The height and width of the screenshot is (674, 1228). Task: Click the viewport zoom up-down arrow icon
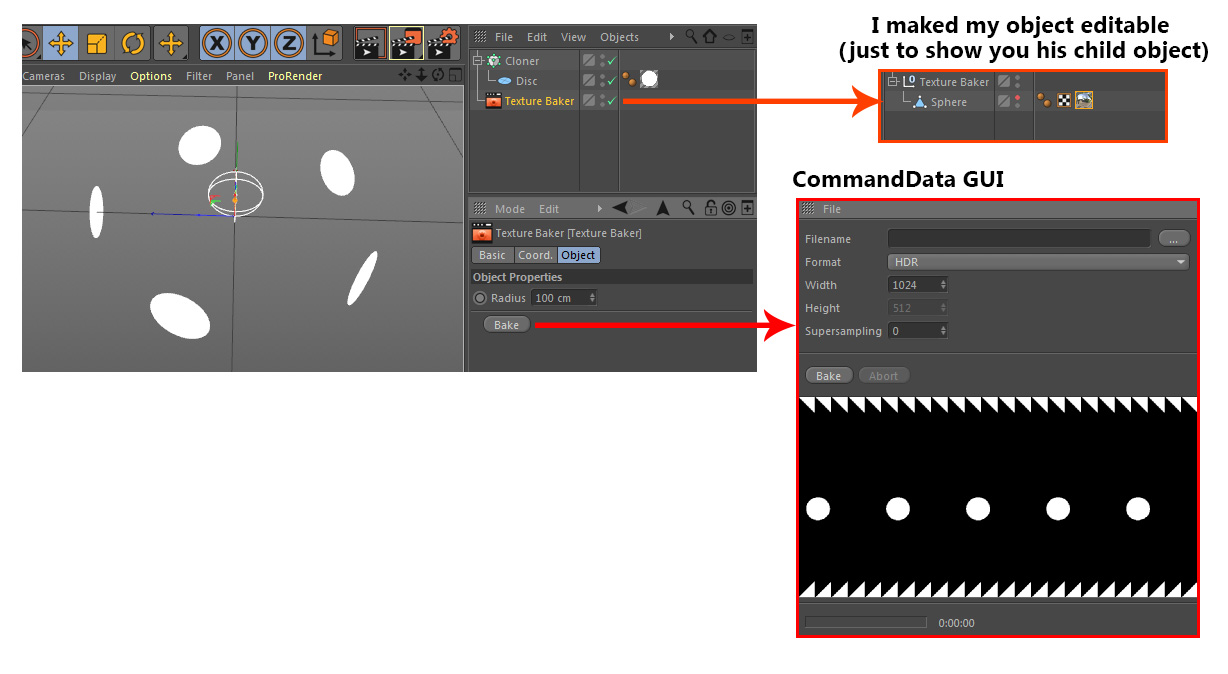(421, 75)
